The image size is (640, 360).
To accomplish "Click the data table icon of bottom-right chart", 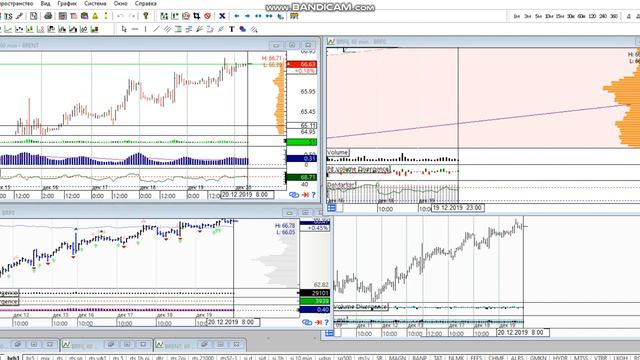I will pyautogui.click(x=329, y=333).
